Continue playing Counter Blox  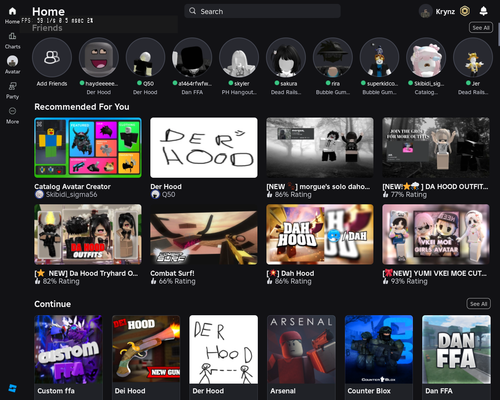click(379, 349)
